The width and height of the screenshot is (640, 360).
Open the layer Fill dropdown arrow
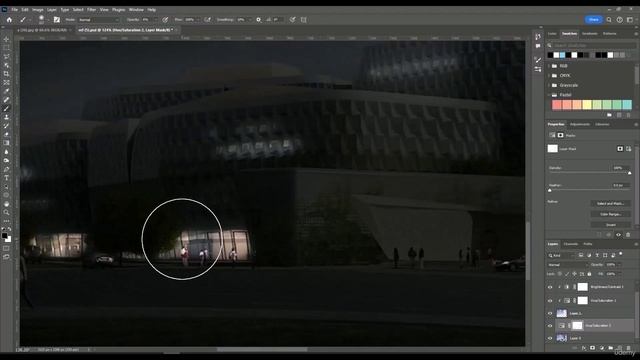(x=619, y=274)
